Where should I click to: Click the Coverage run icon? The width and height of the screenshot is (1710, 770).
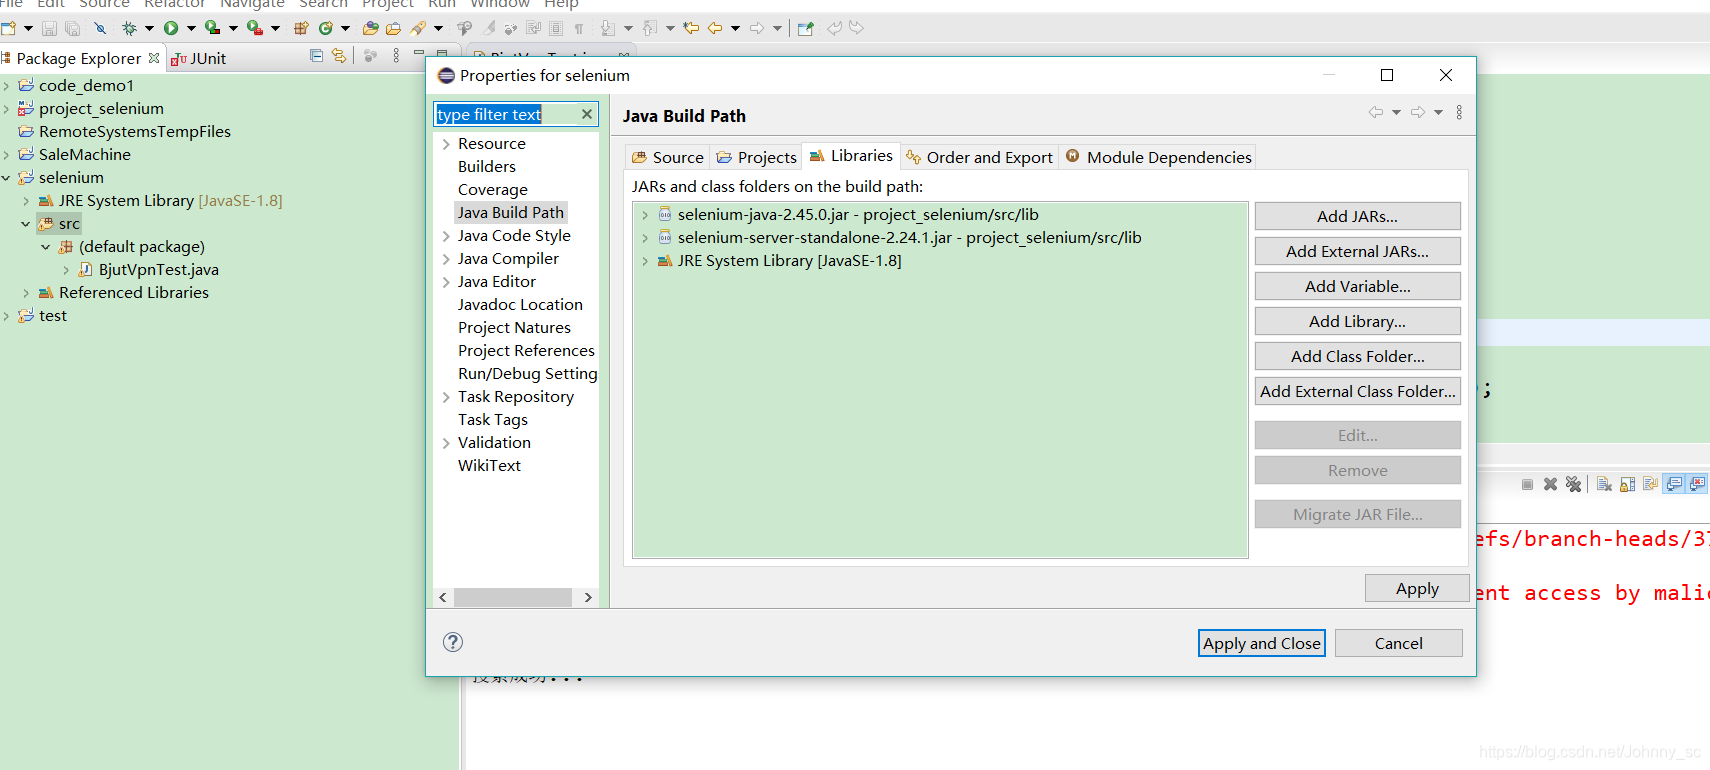(x=213, y=28)
